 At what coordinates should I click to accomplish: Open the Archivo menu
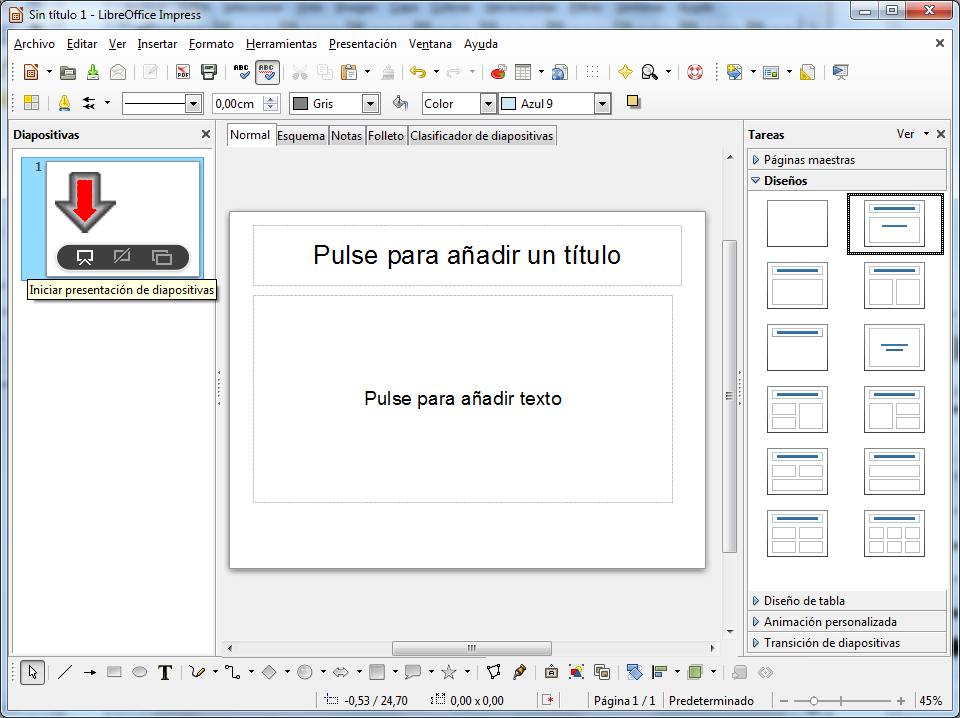point(34,44)
